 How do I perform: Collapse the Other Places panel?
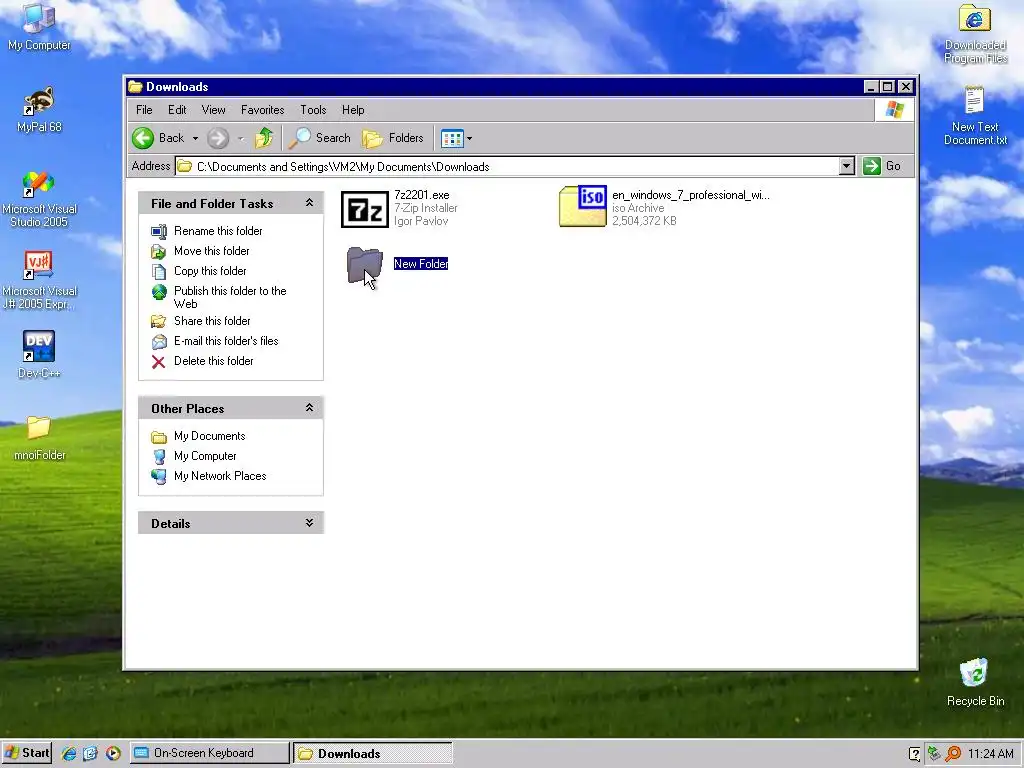pyautogui.click(x=310, y=408)
